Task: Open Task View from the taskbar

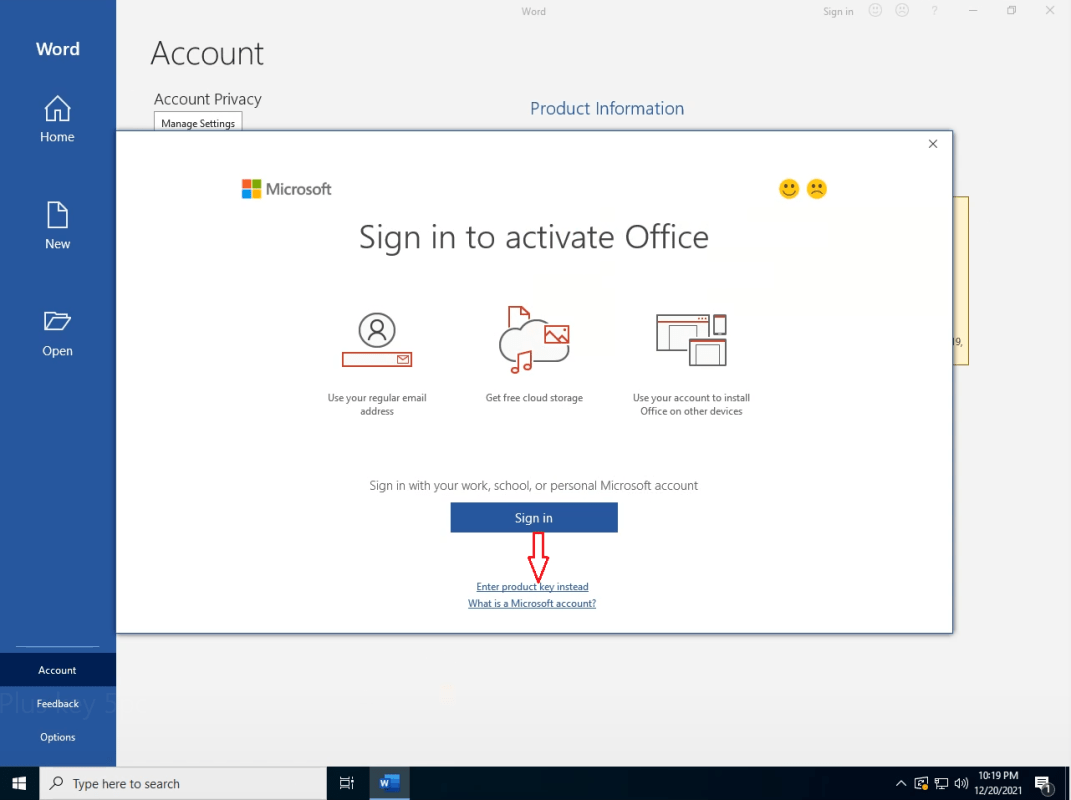Action: [x=347, y=783]
